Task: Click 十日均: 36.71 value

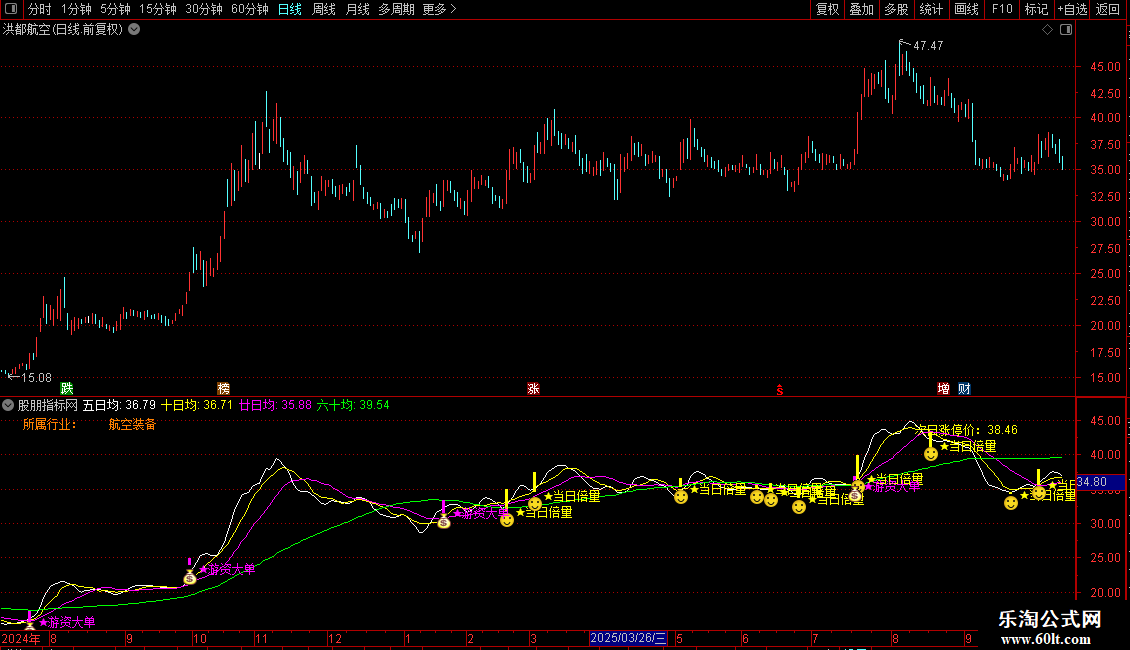Action: pos(197,405)
